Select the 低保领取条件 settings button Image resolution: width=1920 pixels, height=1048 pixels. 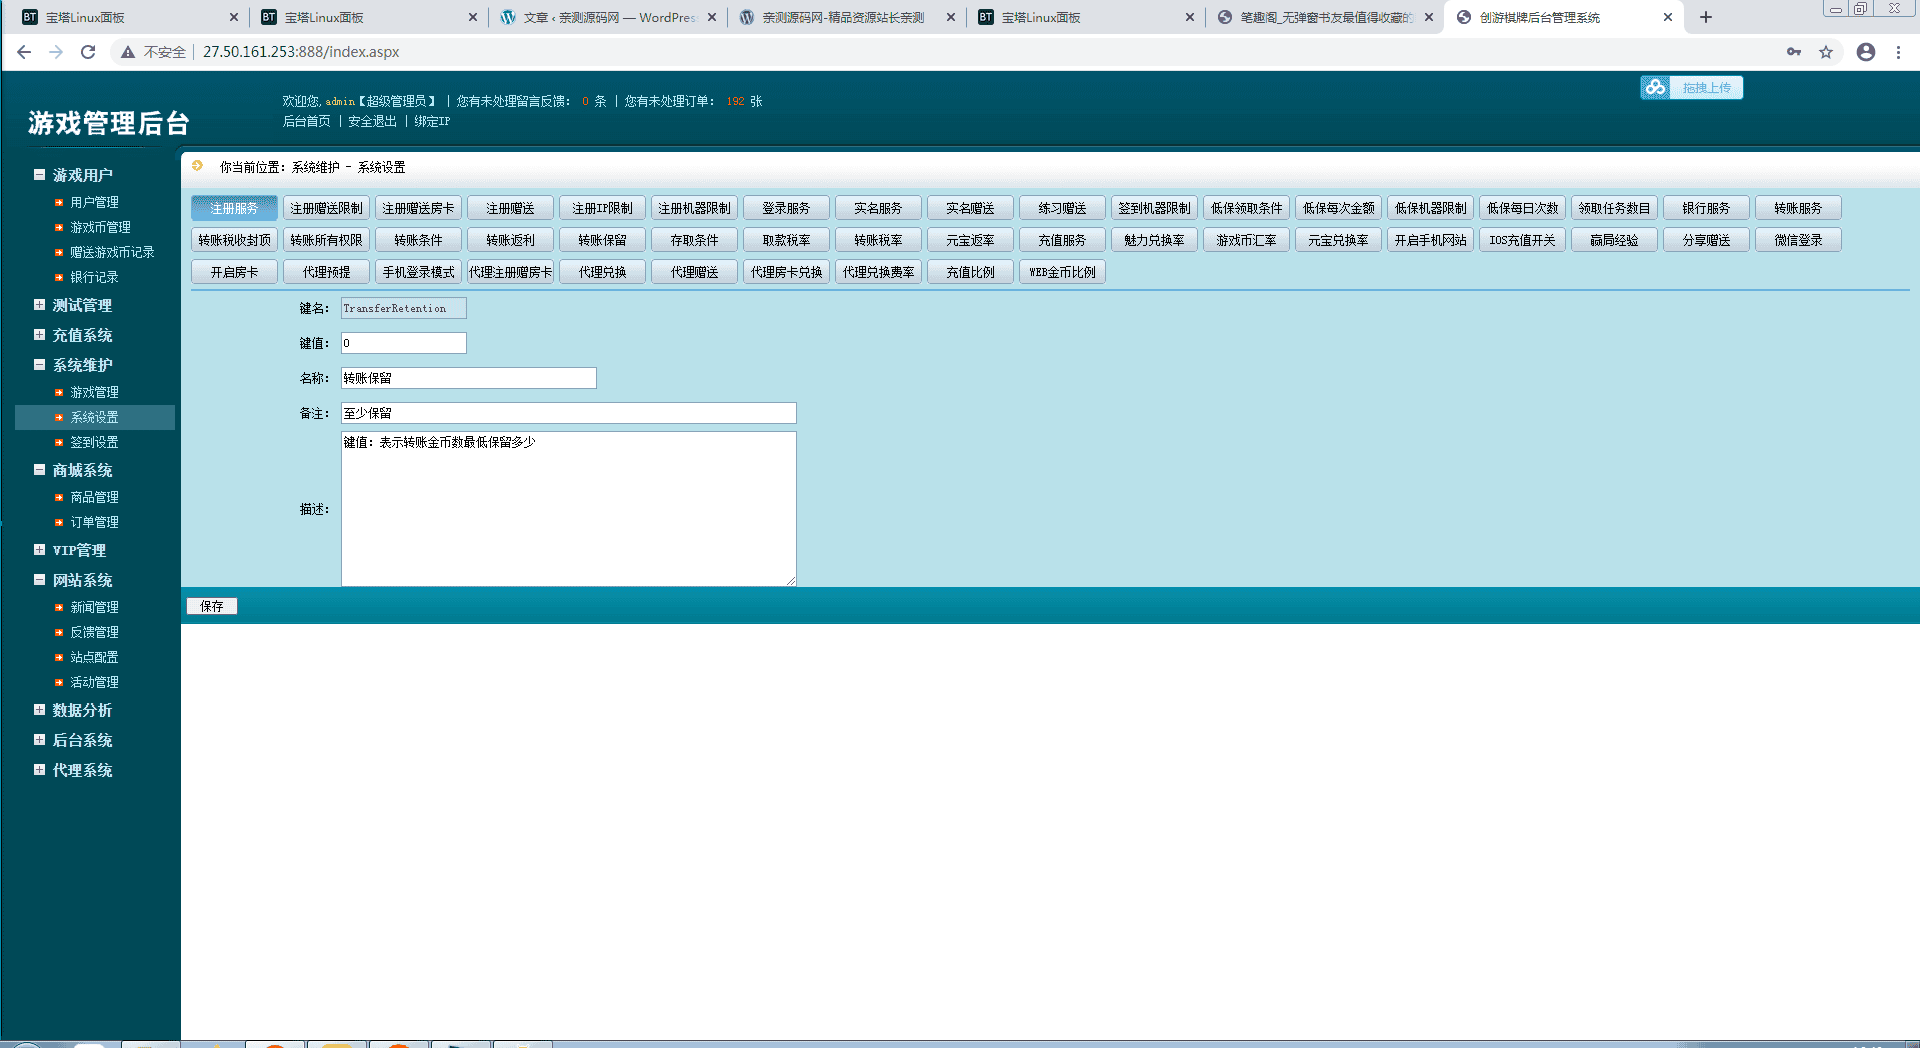pyautogui.click(x=1246, y=208)
